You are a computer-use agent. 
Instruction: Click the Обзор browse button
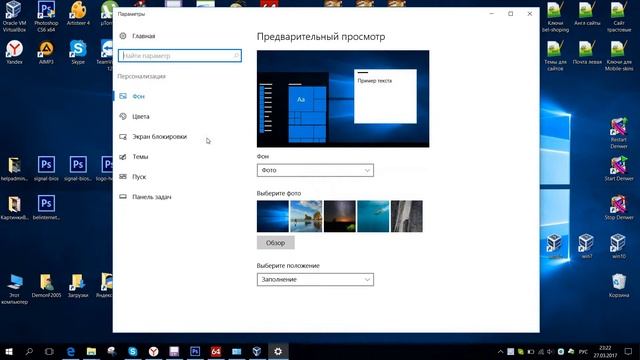(276, 242)
